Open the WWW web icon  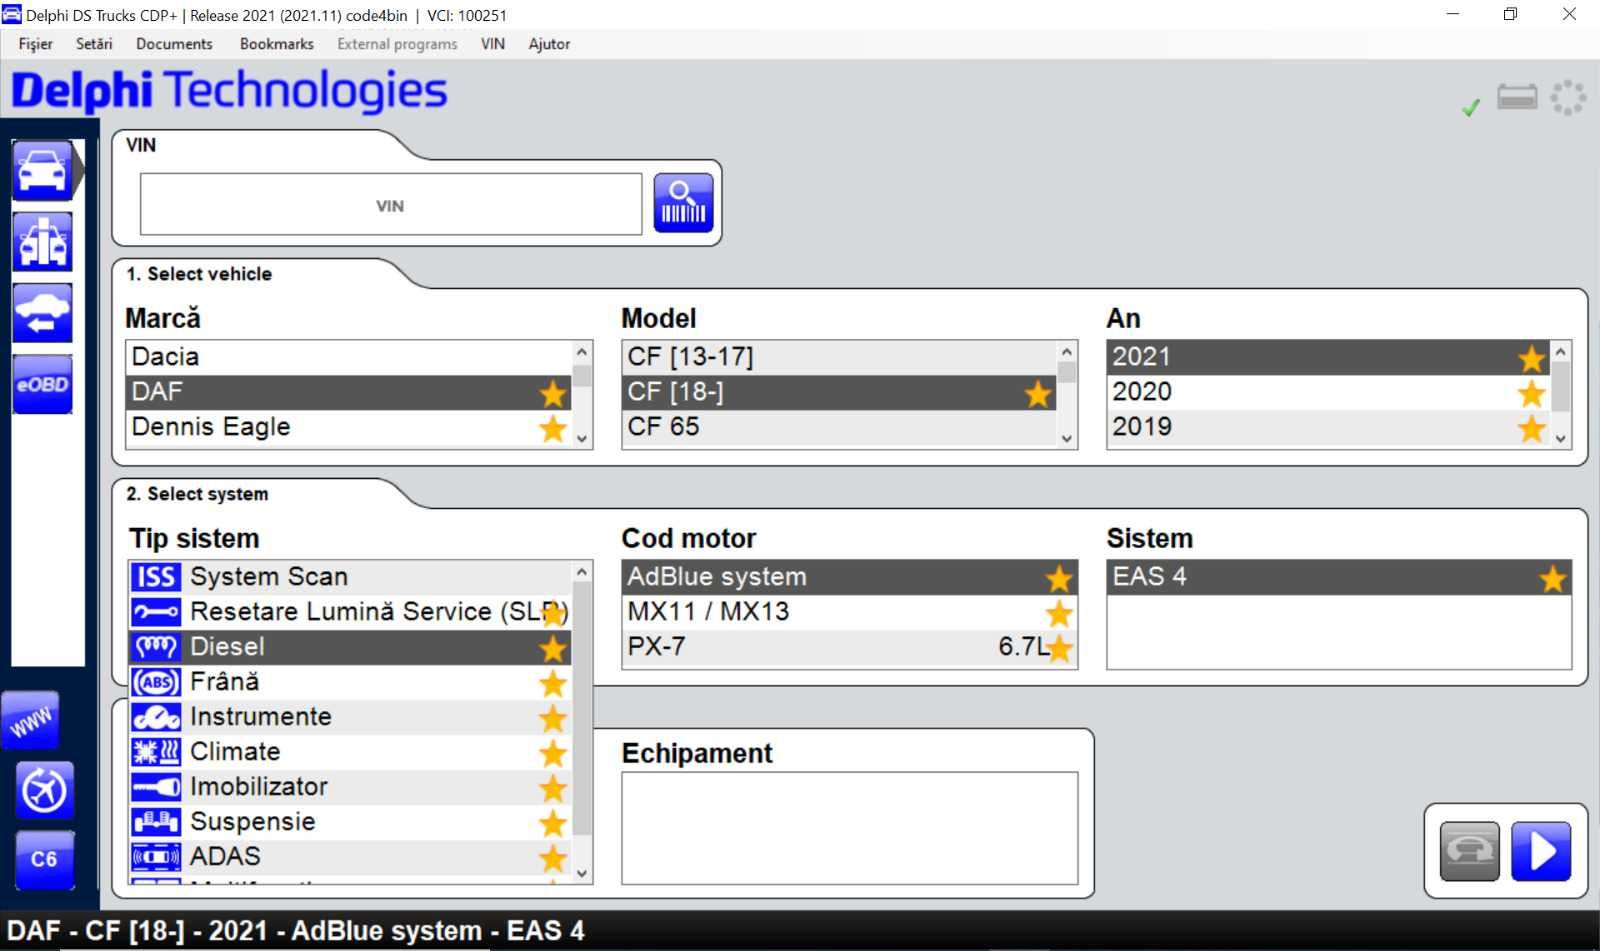coord(31,721)
